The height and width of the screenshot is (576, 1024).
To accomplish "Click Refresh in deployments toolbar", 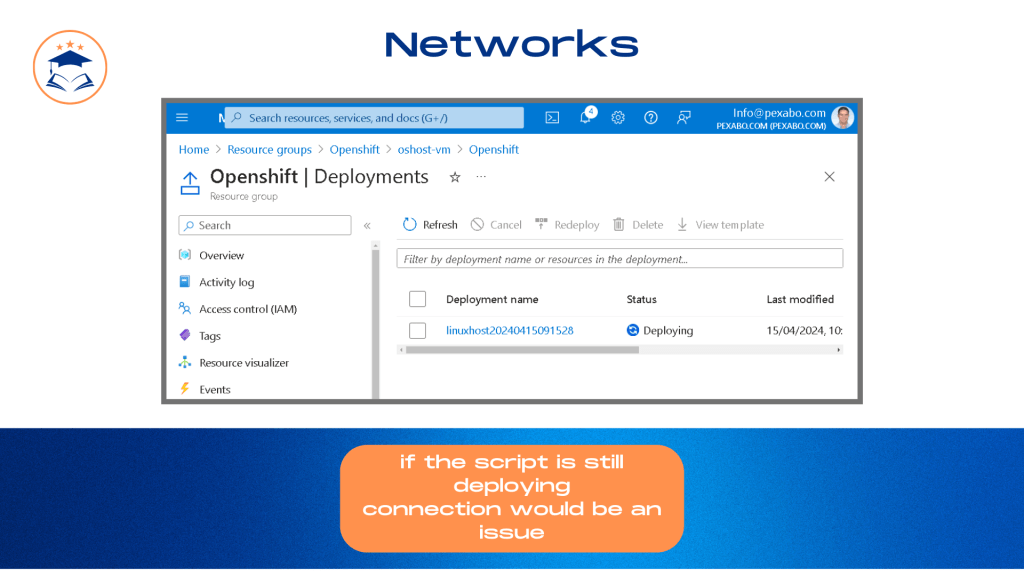I will (430, 225).
